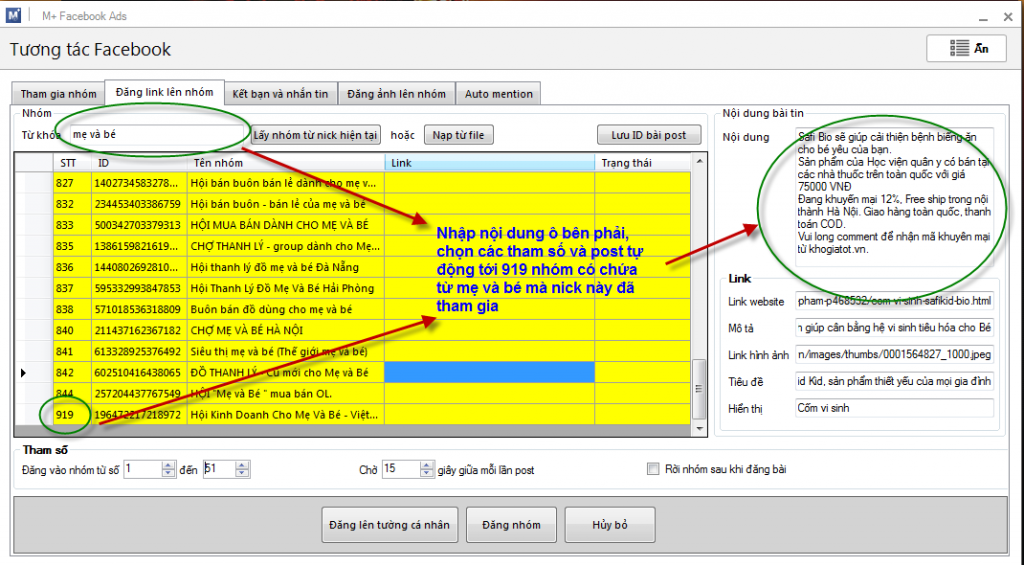Click the Hiển thị field
This screenshot has width=1024, height=565.
(x=894, y=408)
